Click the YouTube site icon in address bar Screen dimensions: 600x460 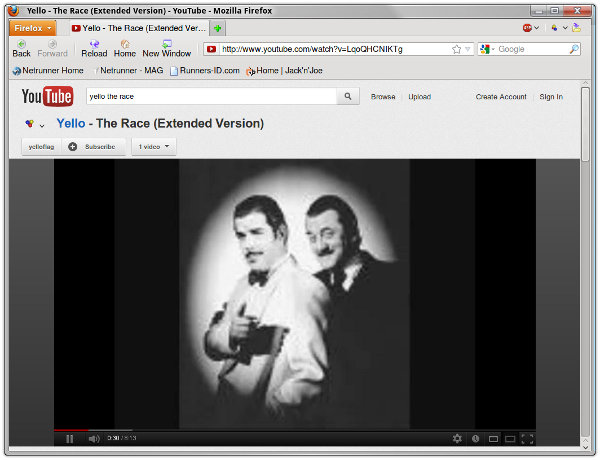pyautogui.click(x=211, y=49)
